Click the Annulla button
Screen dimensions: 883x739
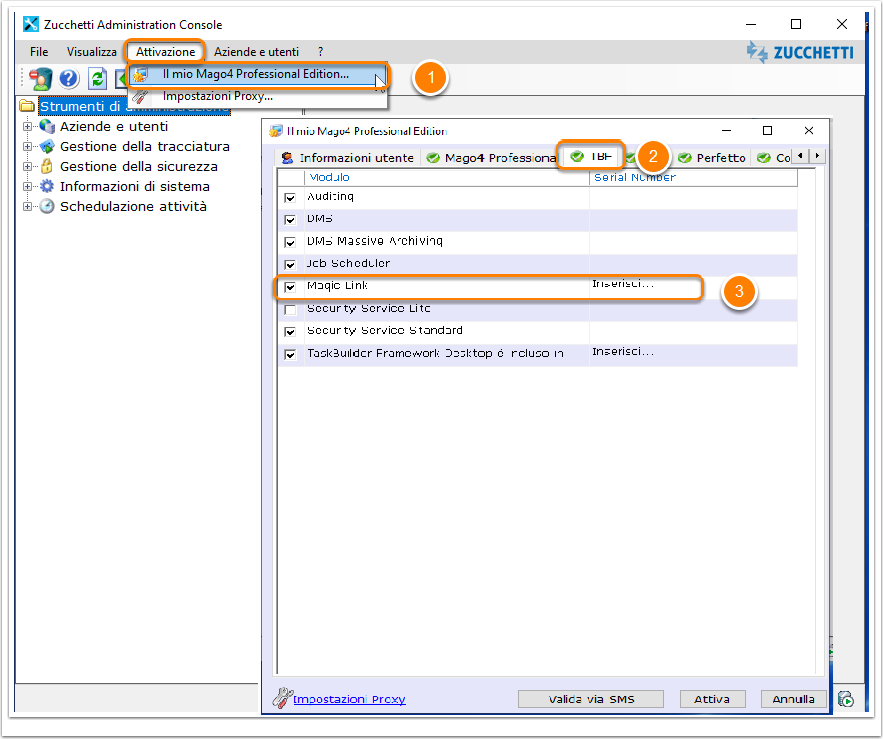point(793,699)
